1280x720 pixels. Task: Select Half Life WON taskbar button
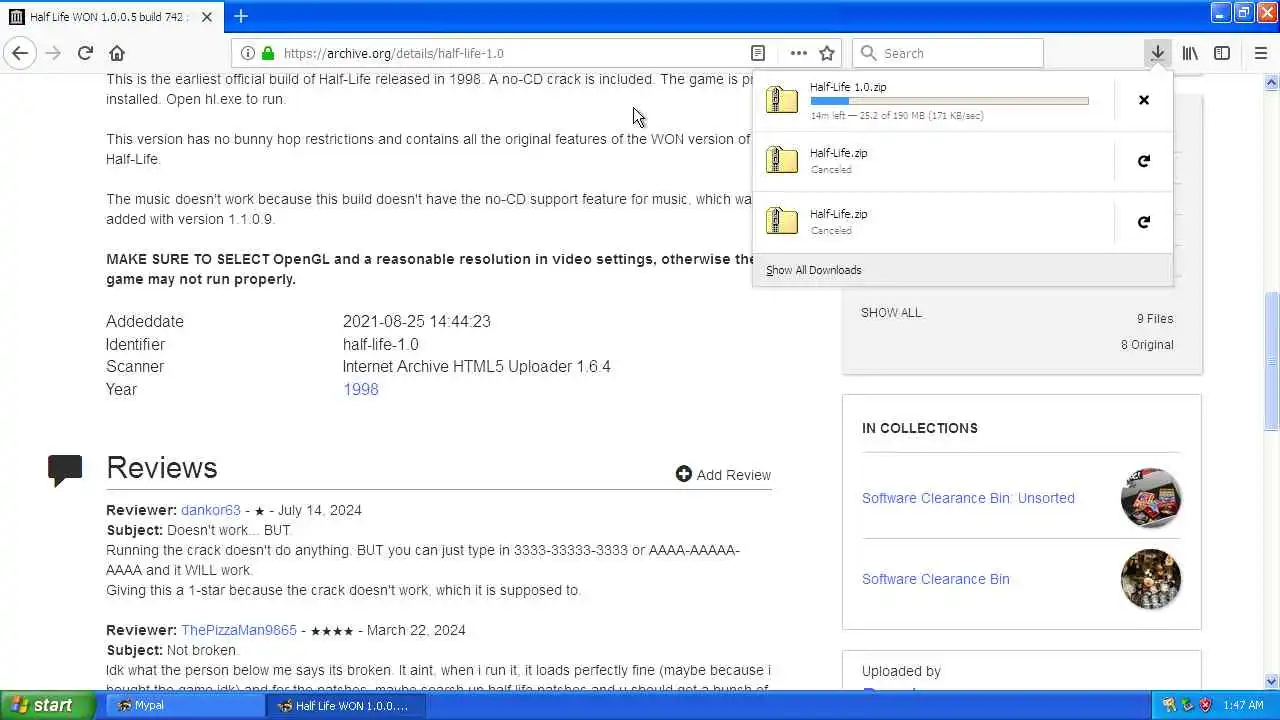coord(346,705)
